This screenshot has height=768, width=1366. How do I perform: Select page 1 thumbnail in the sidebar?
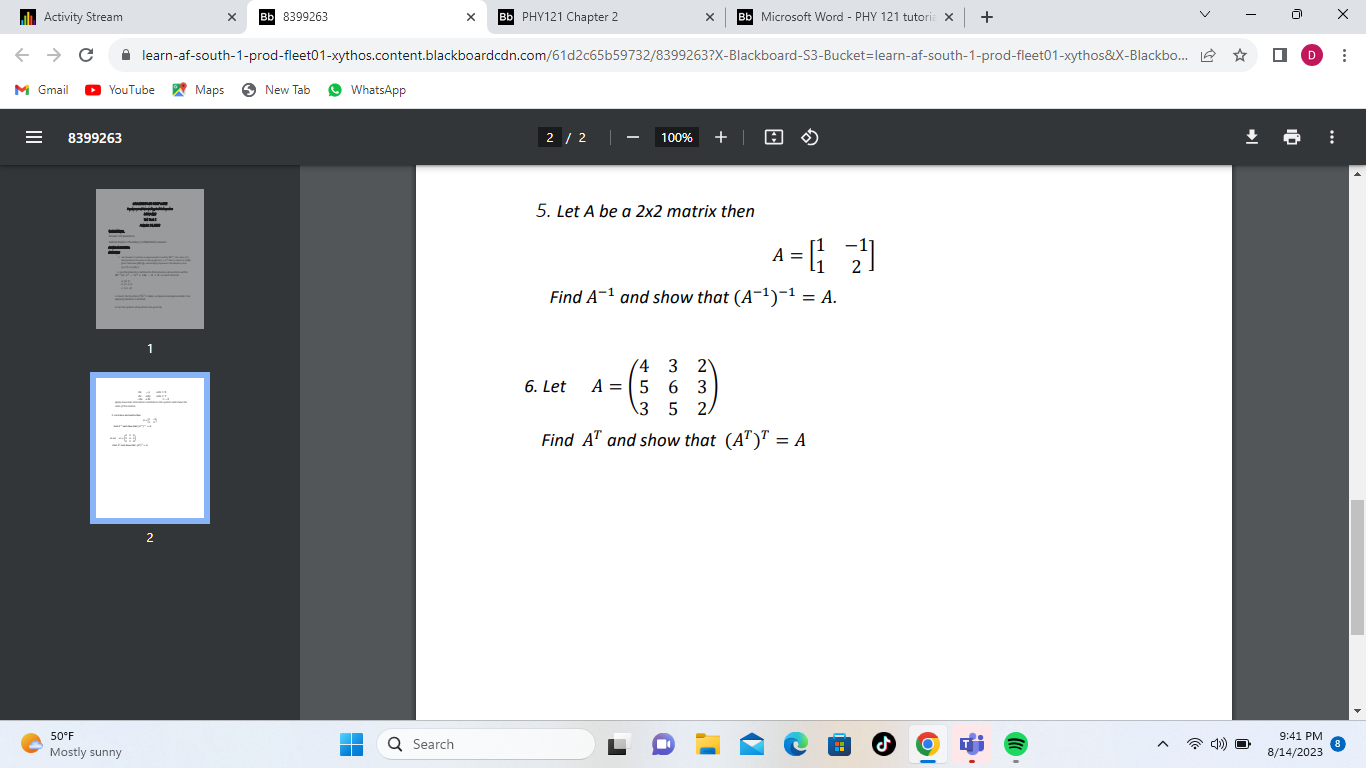pos(149,258)
